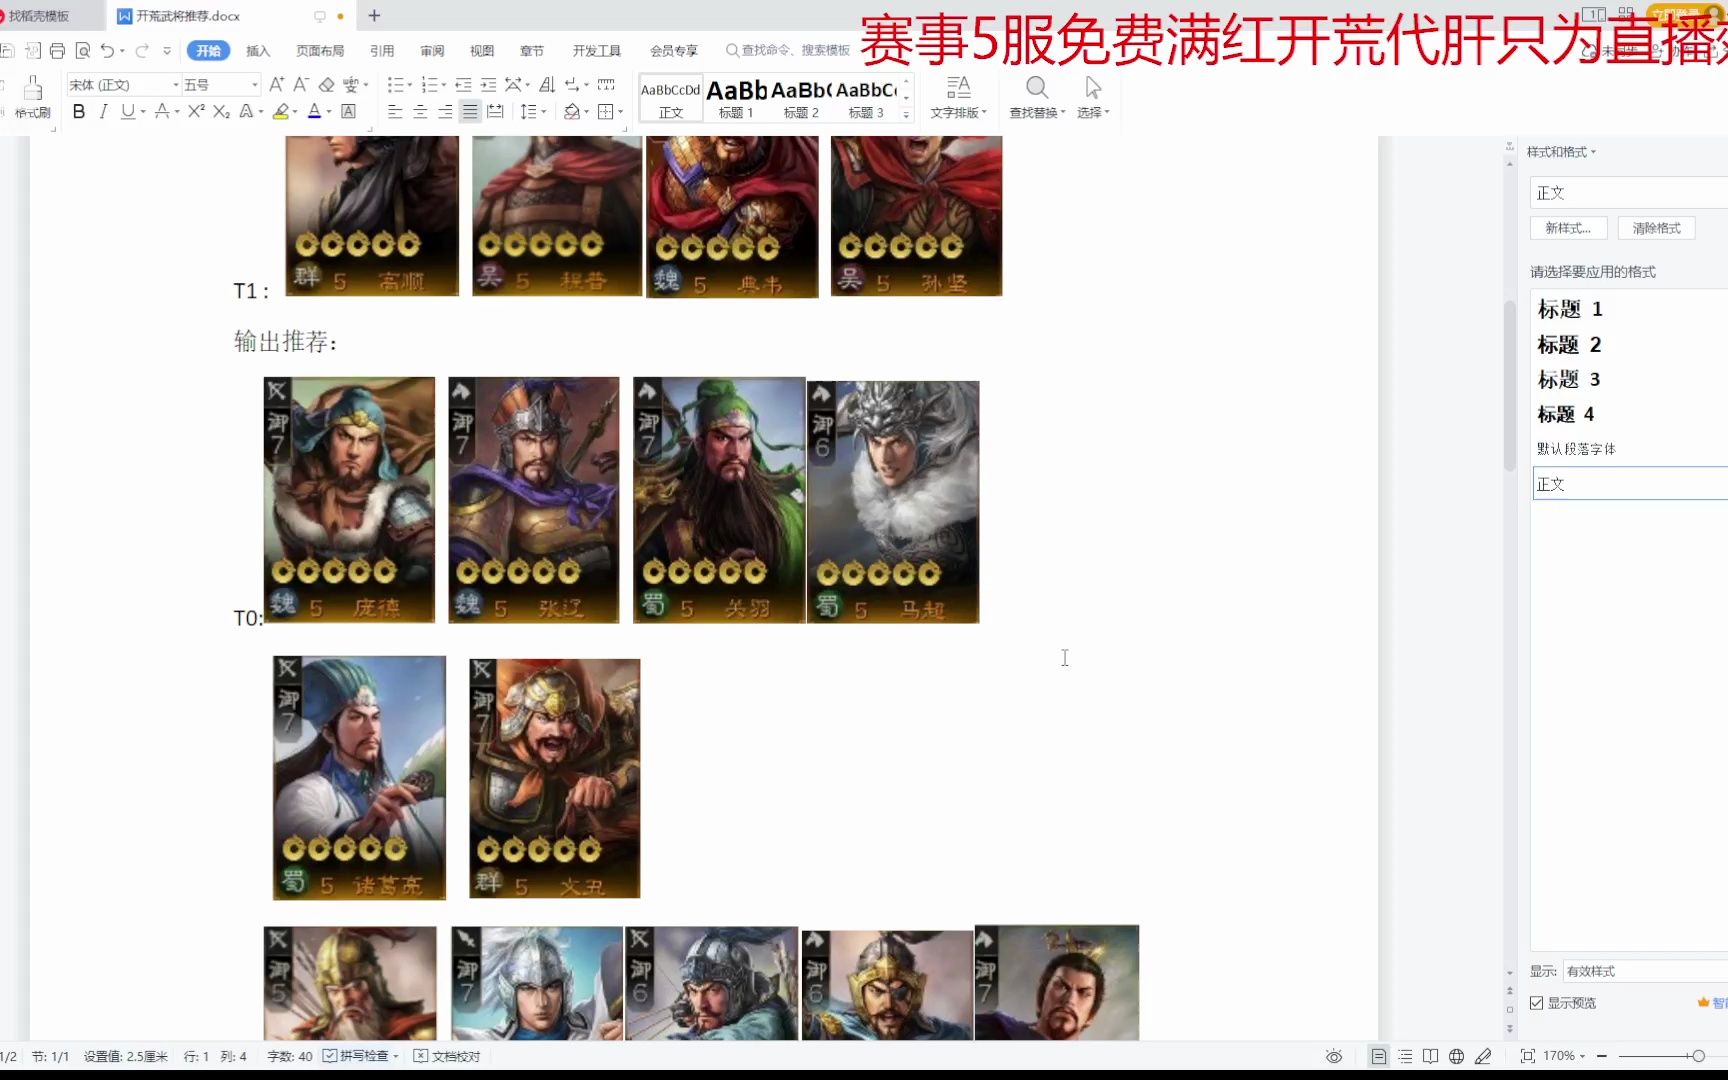The width and height of the screenshot is (1728, 1080).
Task: Open 查找替换 (Find and Replace)
Action: pos(1037,97)
